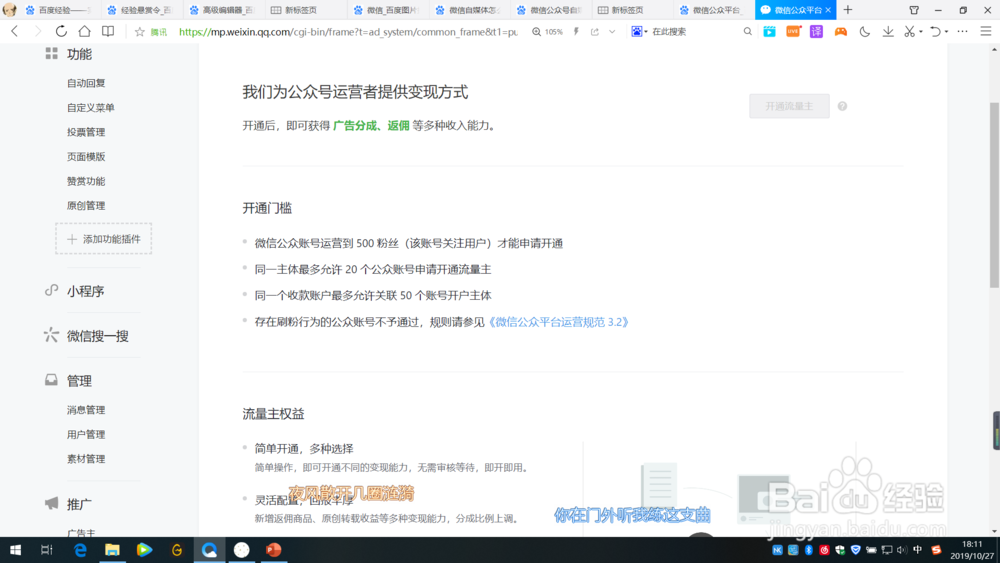1000x563 pixels.
Task: Open the downloads arrow icon
Action: point(888,31)
